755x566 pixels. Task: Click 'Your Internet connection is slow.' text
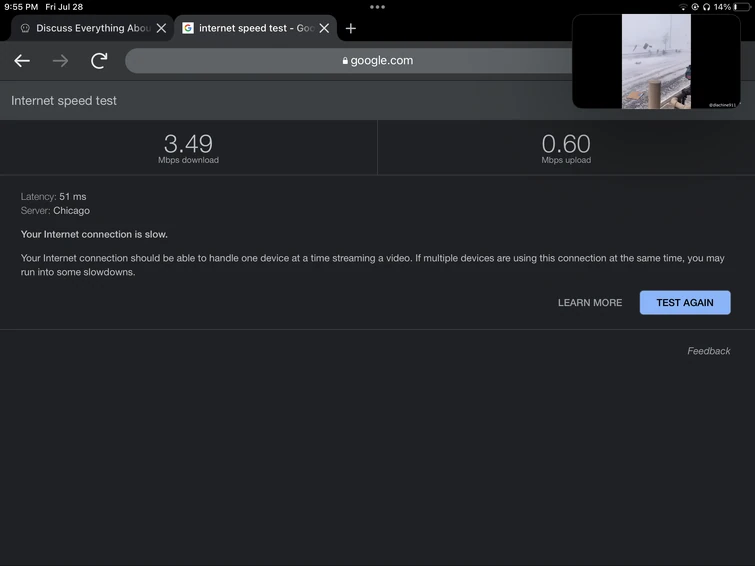coord(94,234)
